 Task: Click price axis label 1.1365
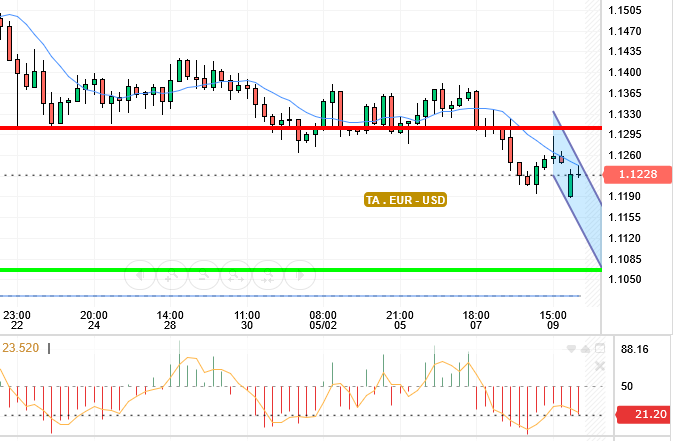click(624, 93)
